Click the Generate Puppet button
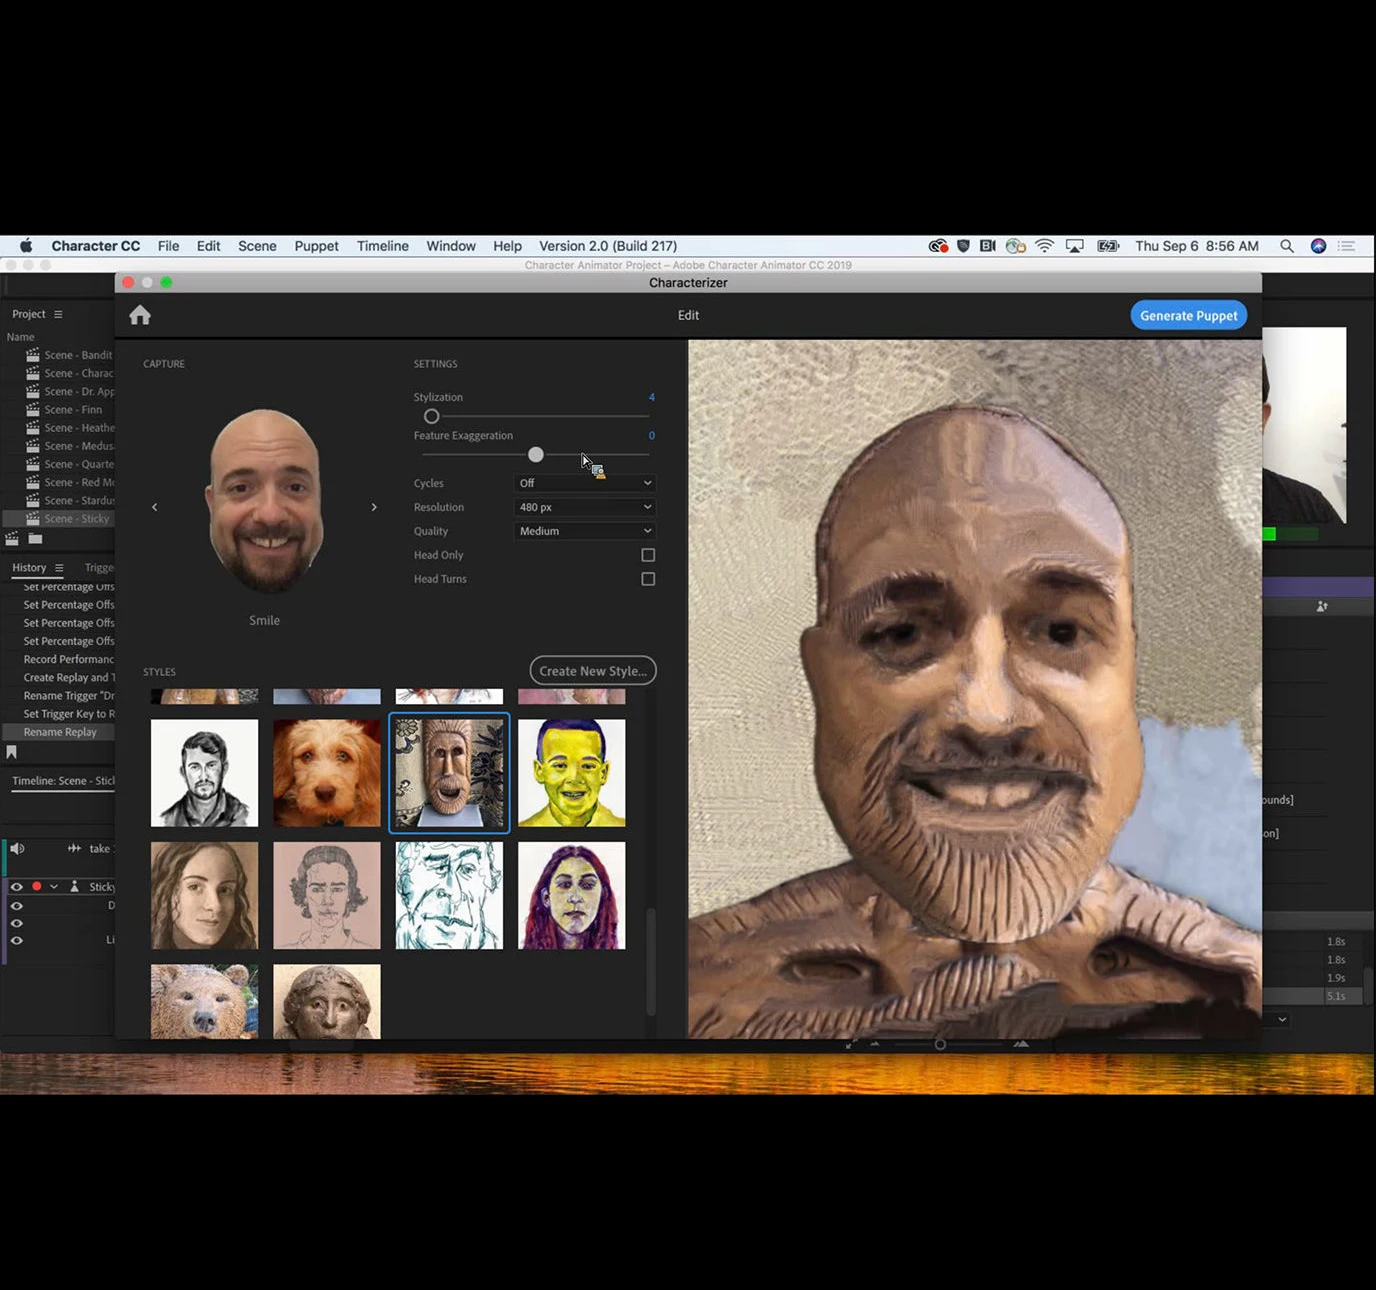1376x1290 pixels. [1188, 316]
